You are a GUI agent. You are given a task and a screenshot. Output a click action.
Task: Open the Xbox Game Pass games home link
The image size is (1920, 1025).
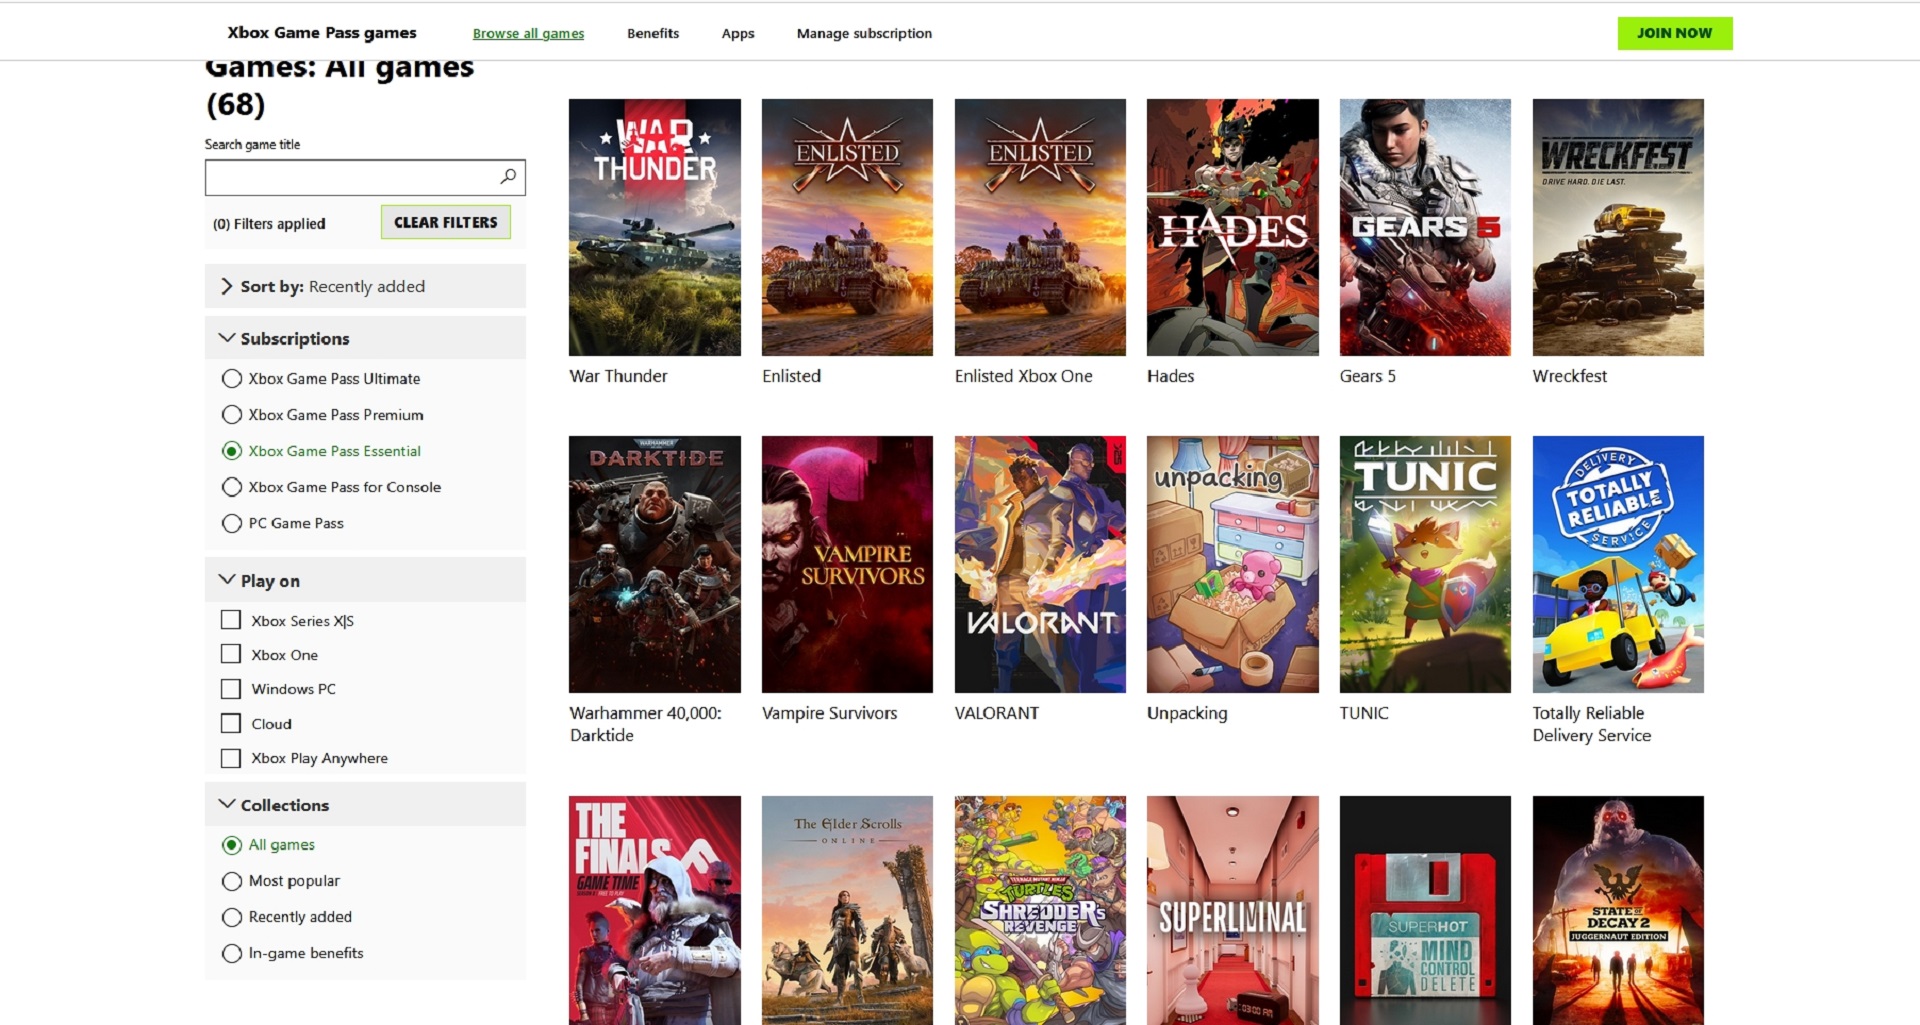point(322,32)
